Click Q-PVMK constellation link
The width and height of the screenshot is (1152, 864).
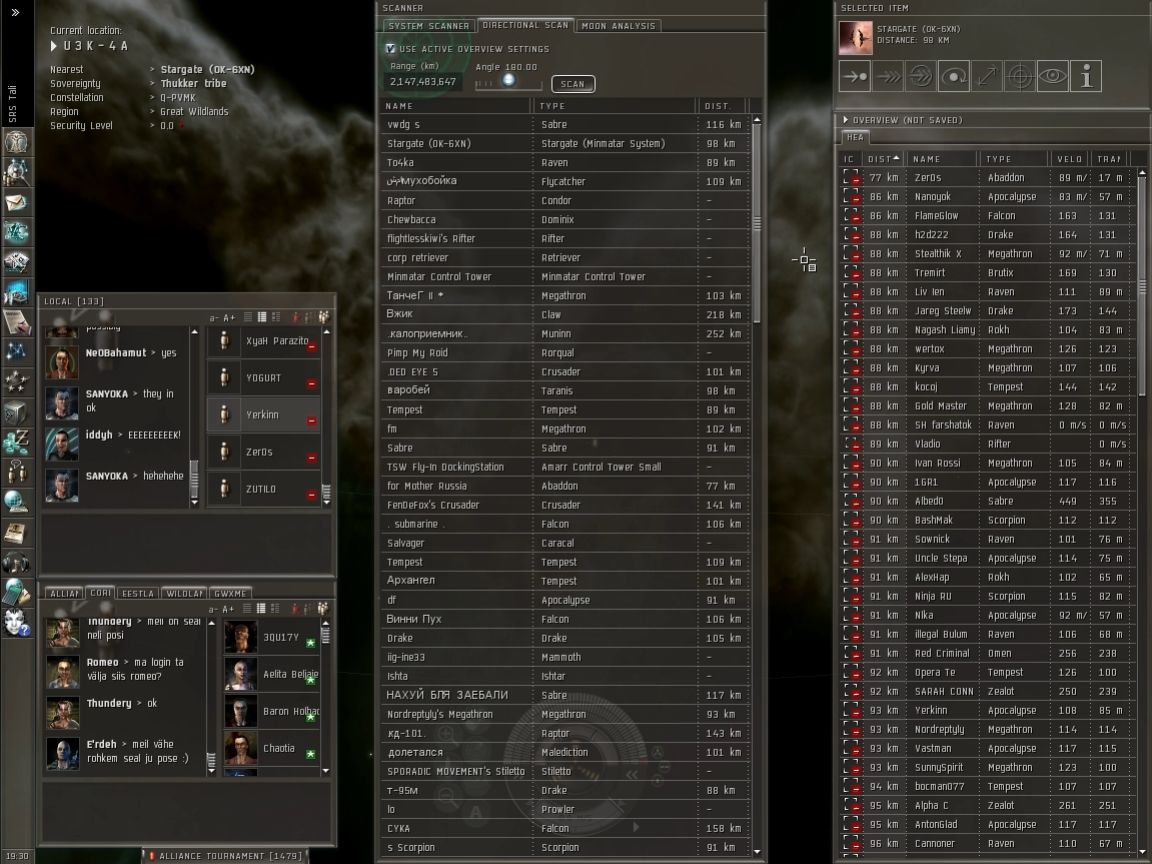(178, 97)
